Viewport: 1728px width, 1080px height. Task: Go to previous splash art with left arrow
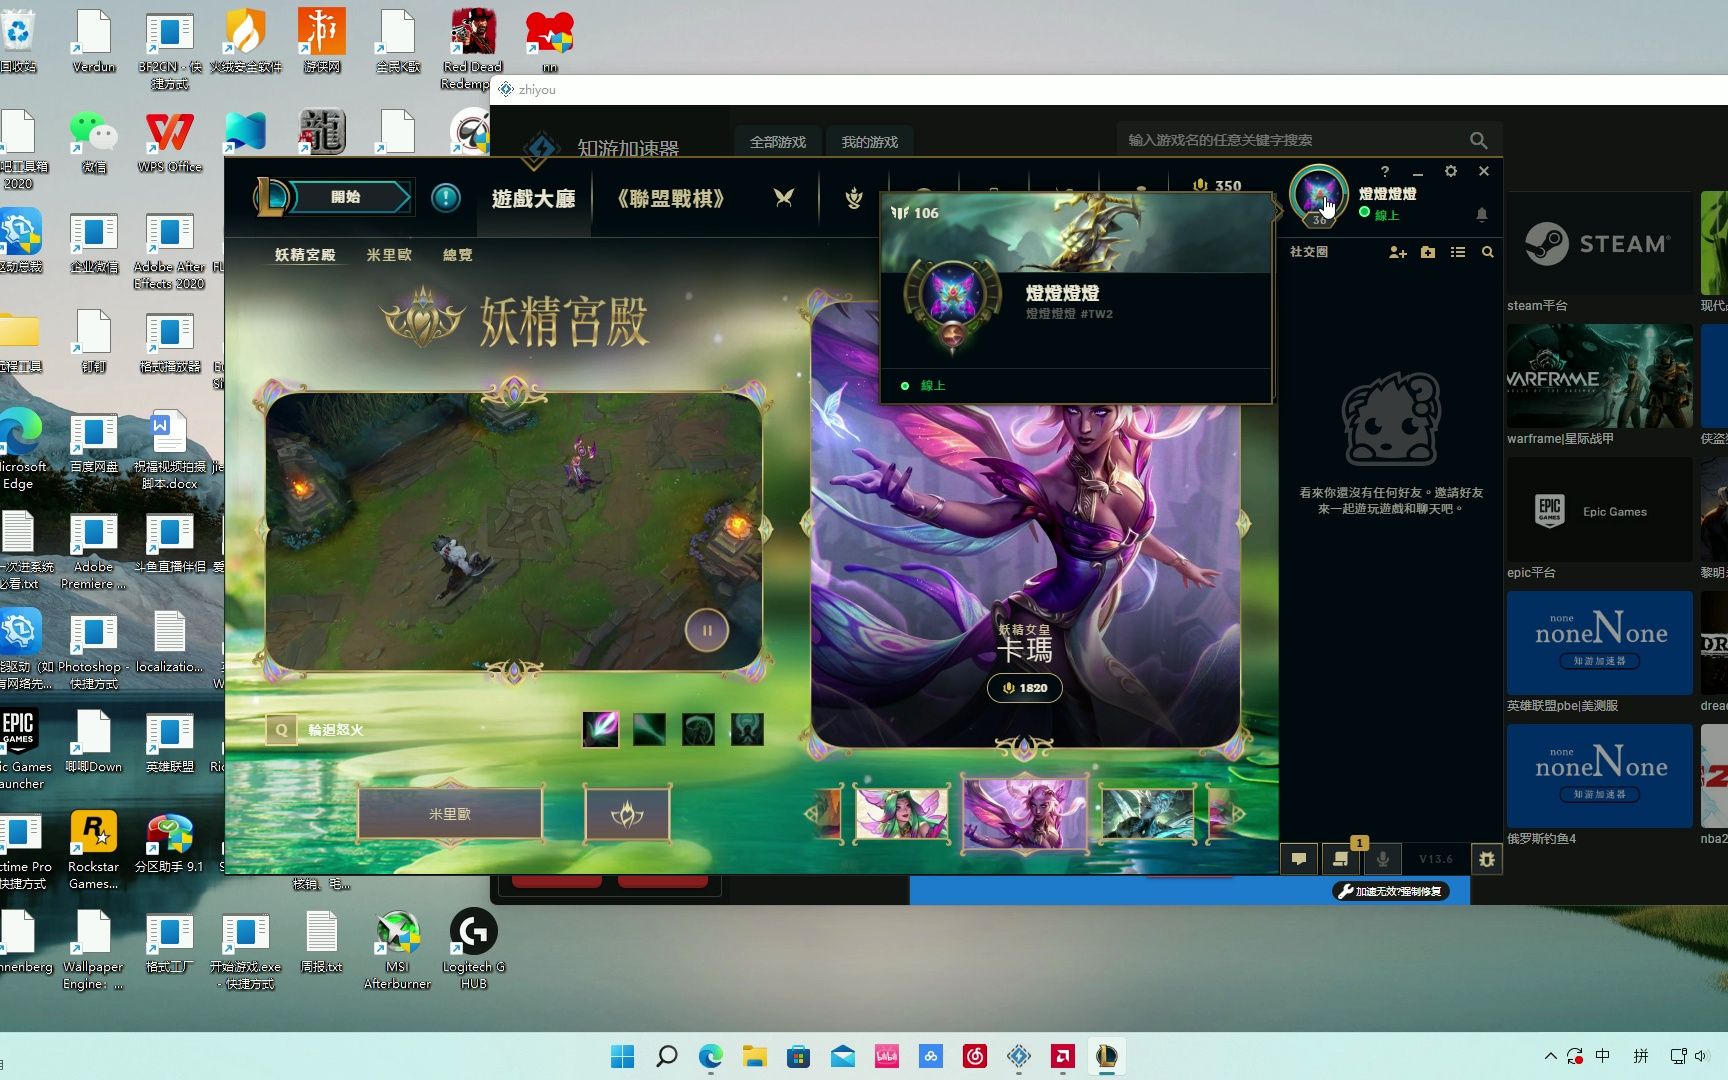pos(807,522)
